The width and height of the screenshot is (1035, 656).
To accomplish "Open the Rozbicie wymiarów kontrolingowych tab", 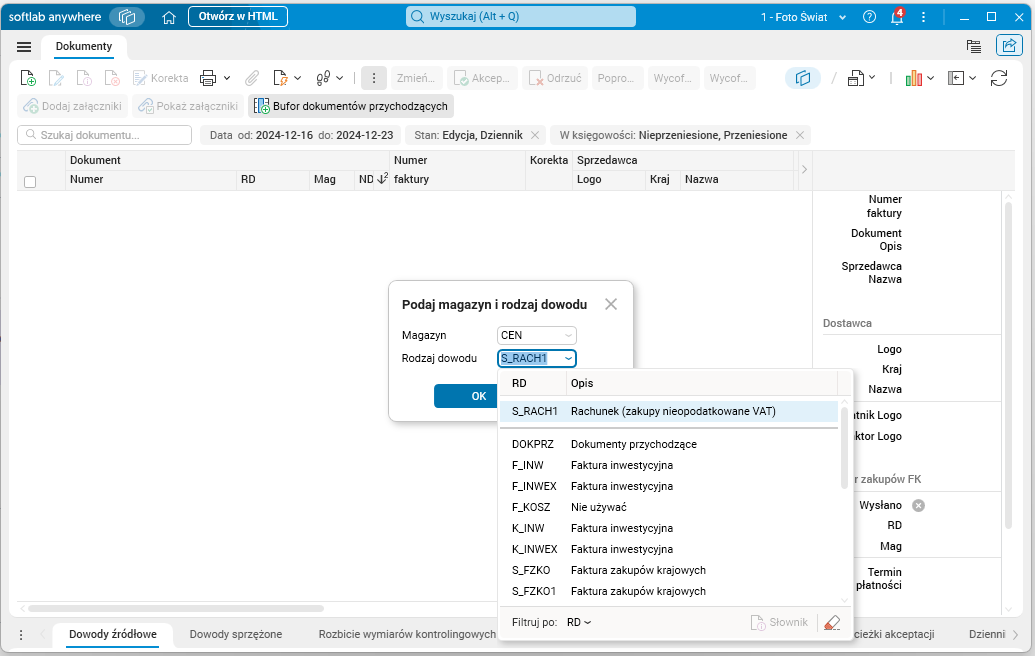I will tap(407, 634).
